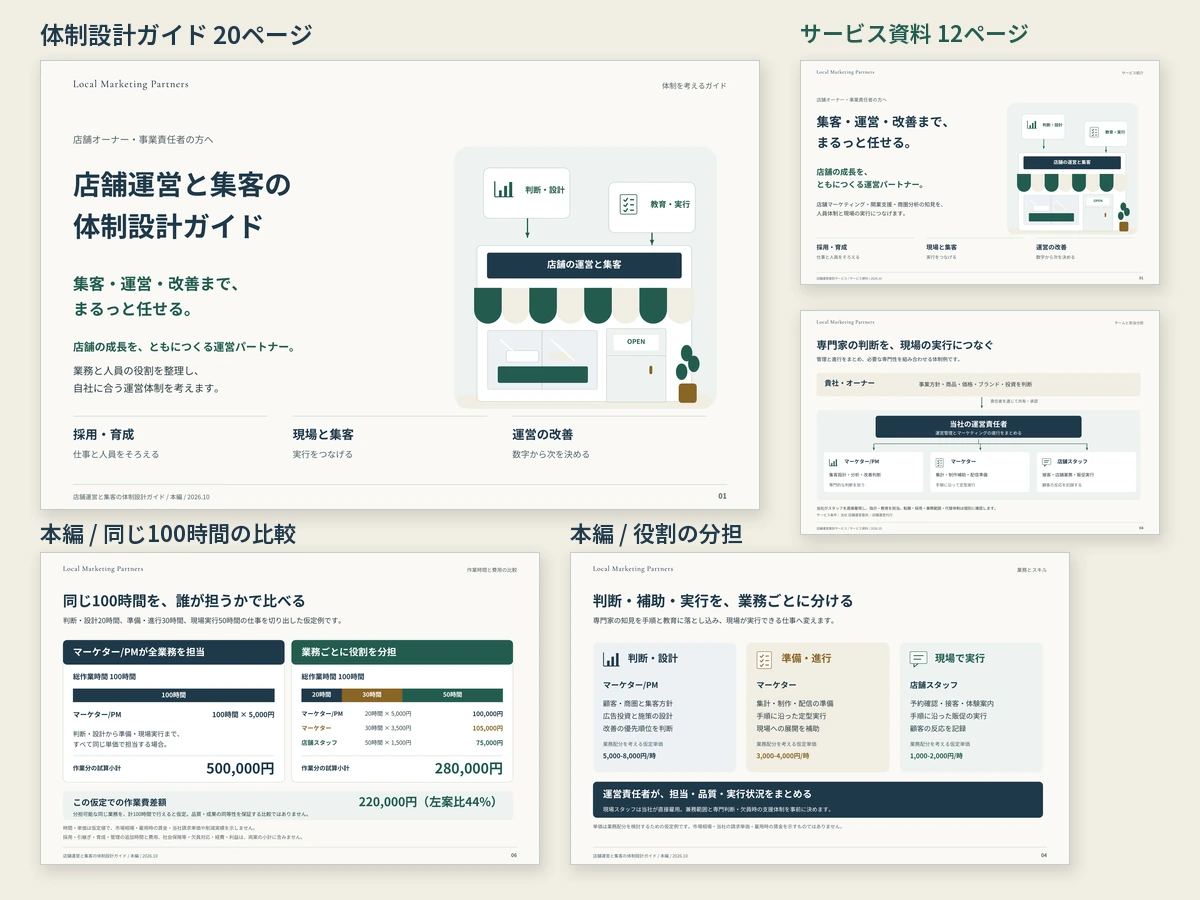Screen dimensions: 1200x900
Task: Click the 店舗の運営と集客 sign on guide cover
Action: (584, 265)
